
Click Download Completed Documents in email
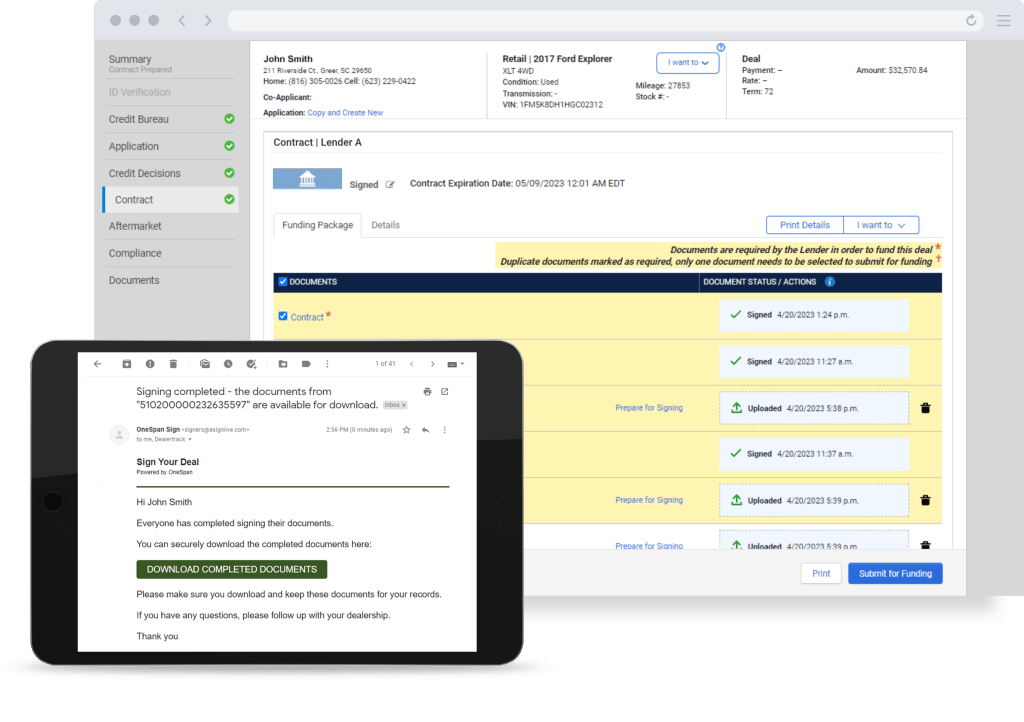pos(232,569)
